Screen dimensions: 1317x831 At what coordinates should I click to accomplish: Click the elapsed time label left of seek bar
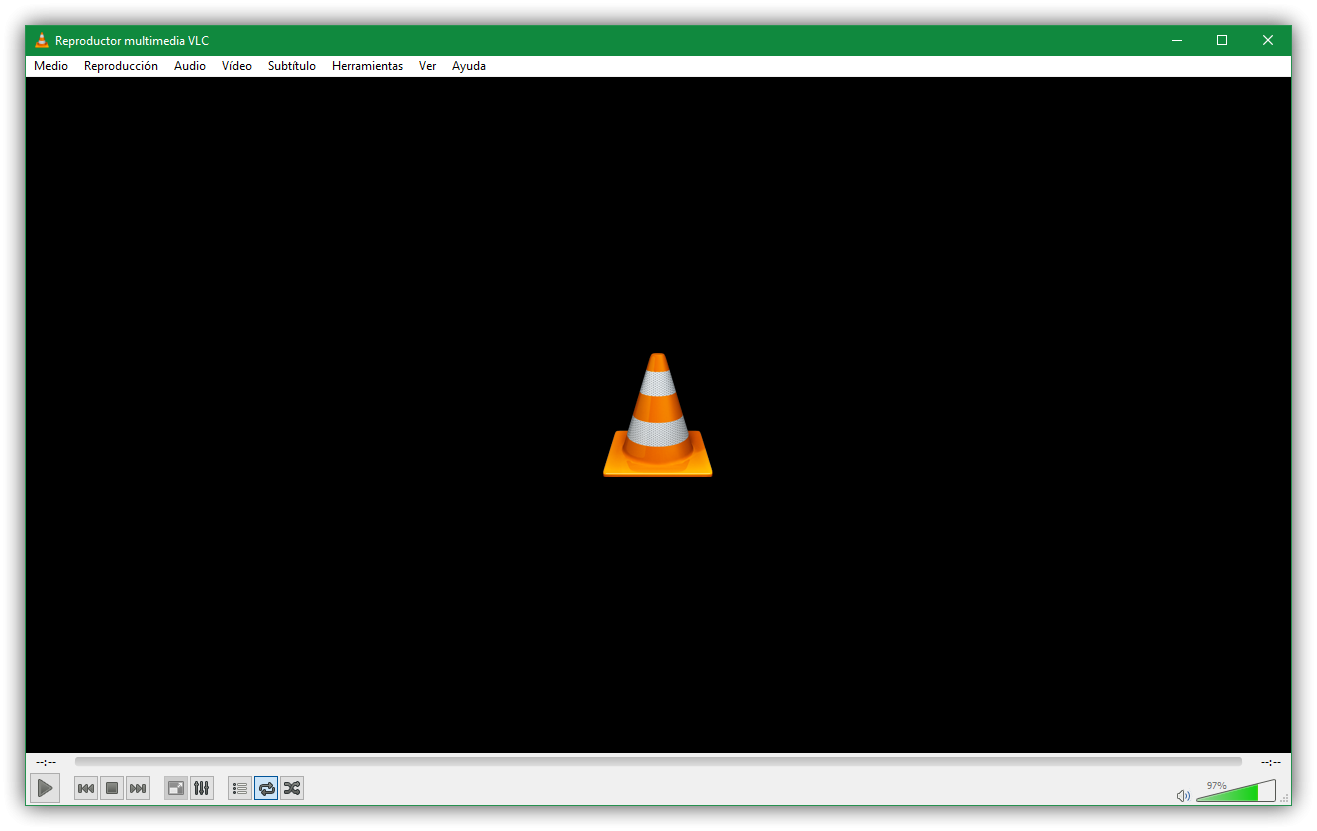tap(46, 762)
